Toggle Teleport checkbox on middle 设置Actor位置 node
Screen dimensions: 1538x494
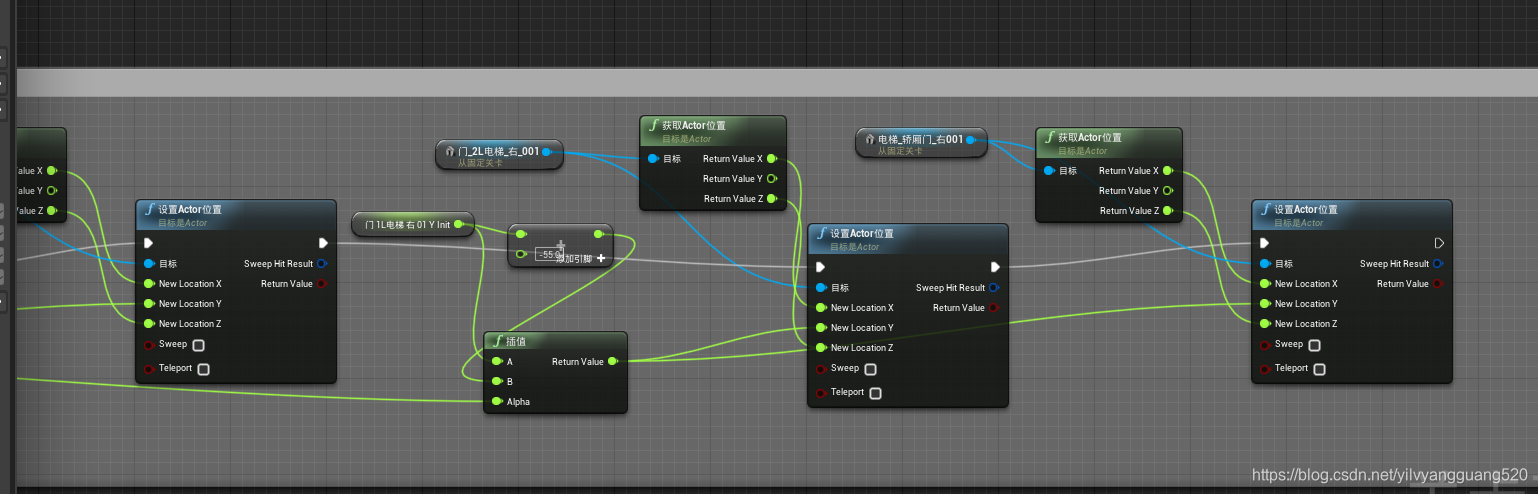pos(875,393)
